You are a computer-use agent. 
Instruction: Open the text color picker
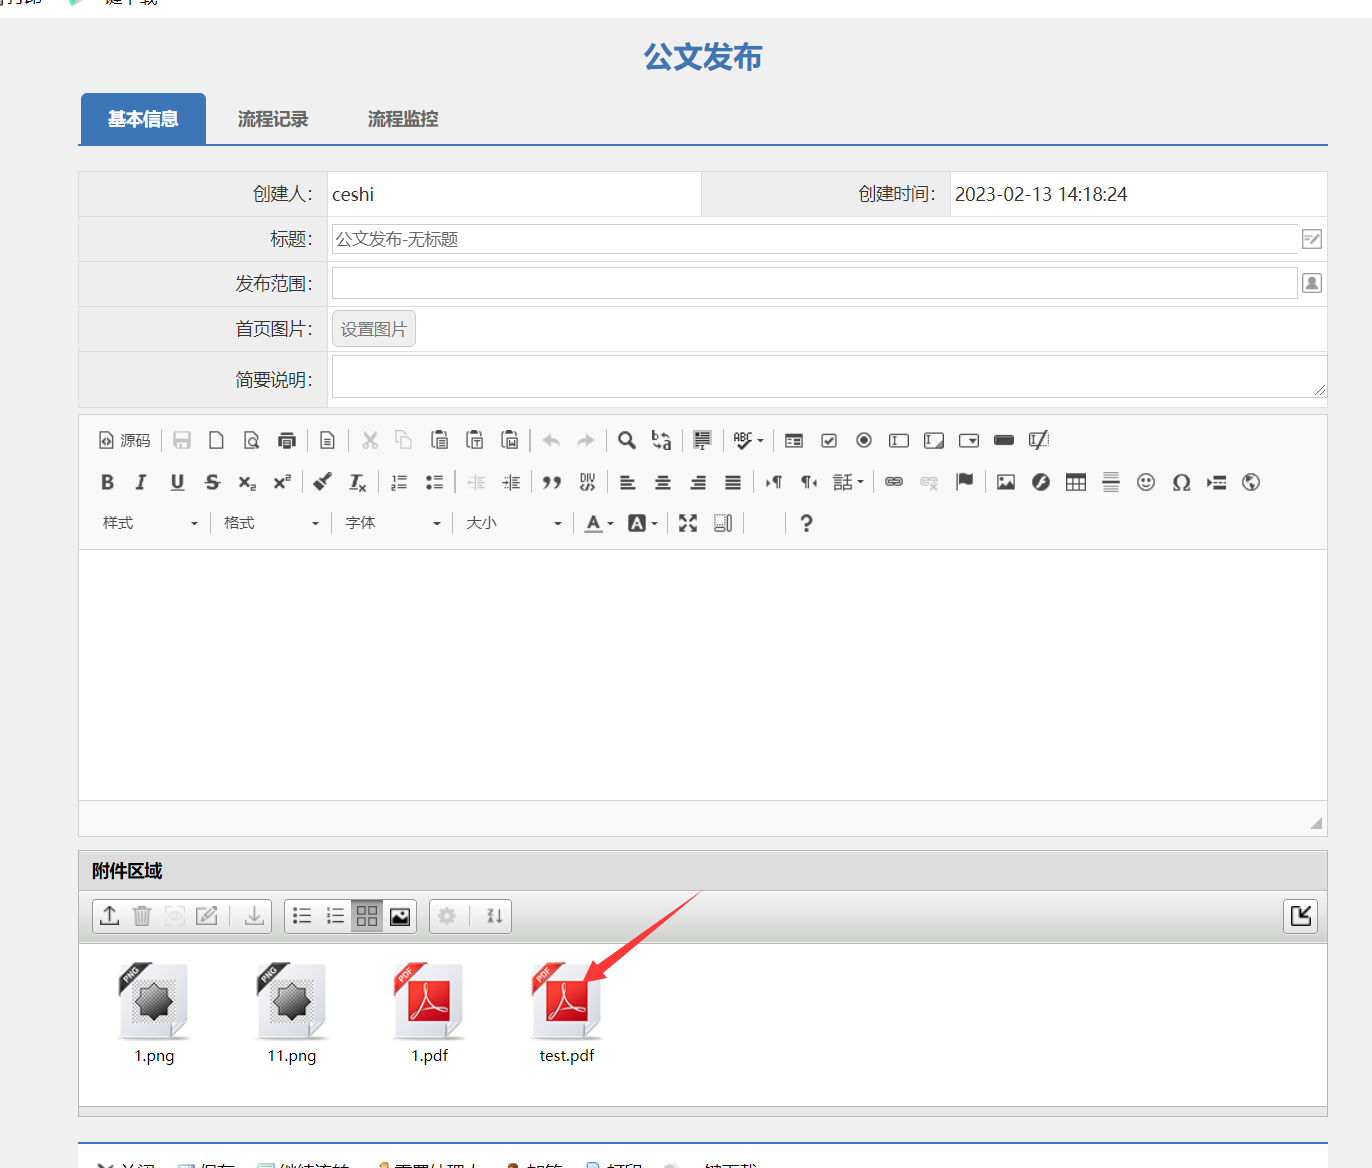pos(599,523)
